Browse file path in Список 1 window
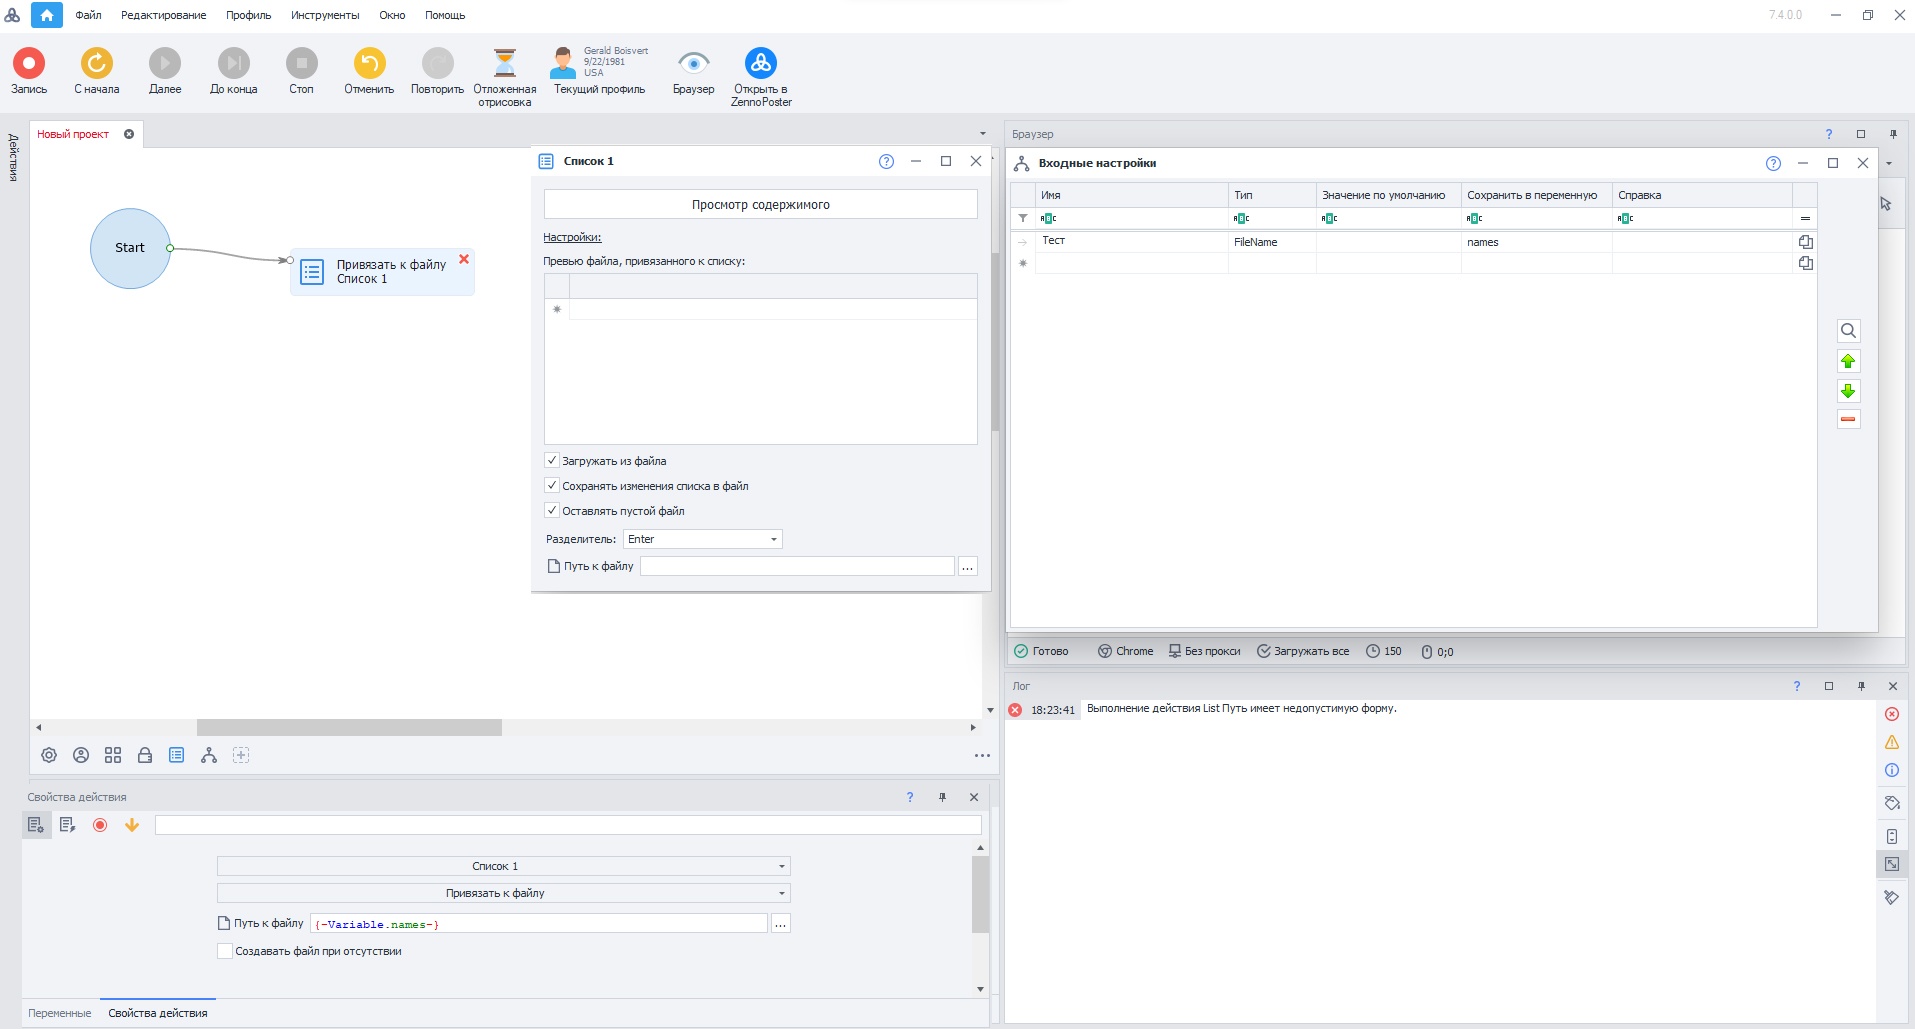1915x1029 pixels. point(967,566)
